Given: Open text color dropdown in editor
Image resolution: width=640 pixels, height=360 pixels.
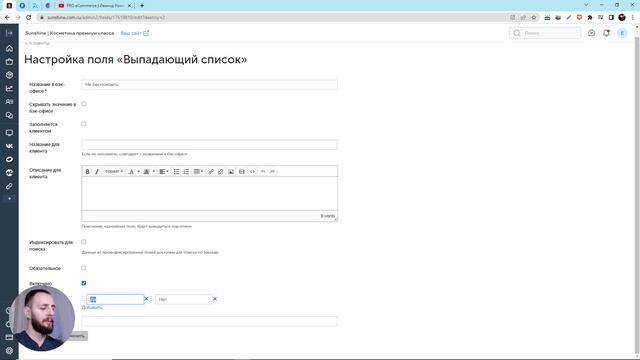Looking at the screenshot, I should point(133,172).
